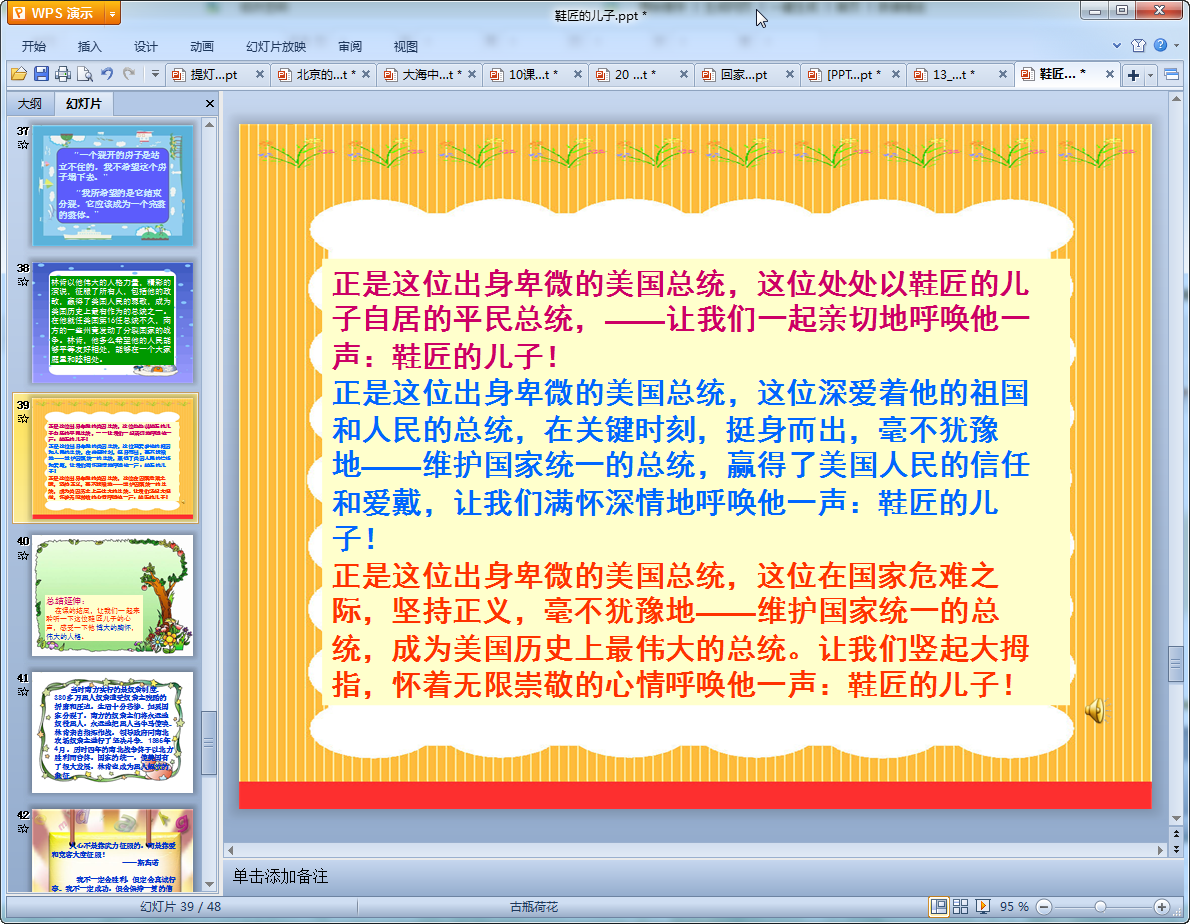Open the 设计 menu tab
Screen dimensions: 1190x924
pyautogui.click(x=146, y=46)
